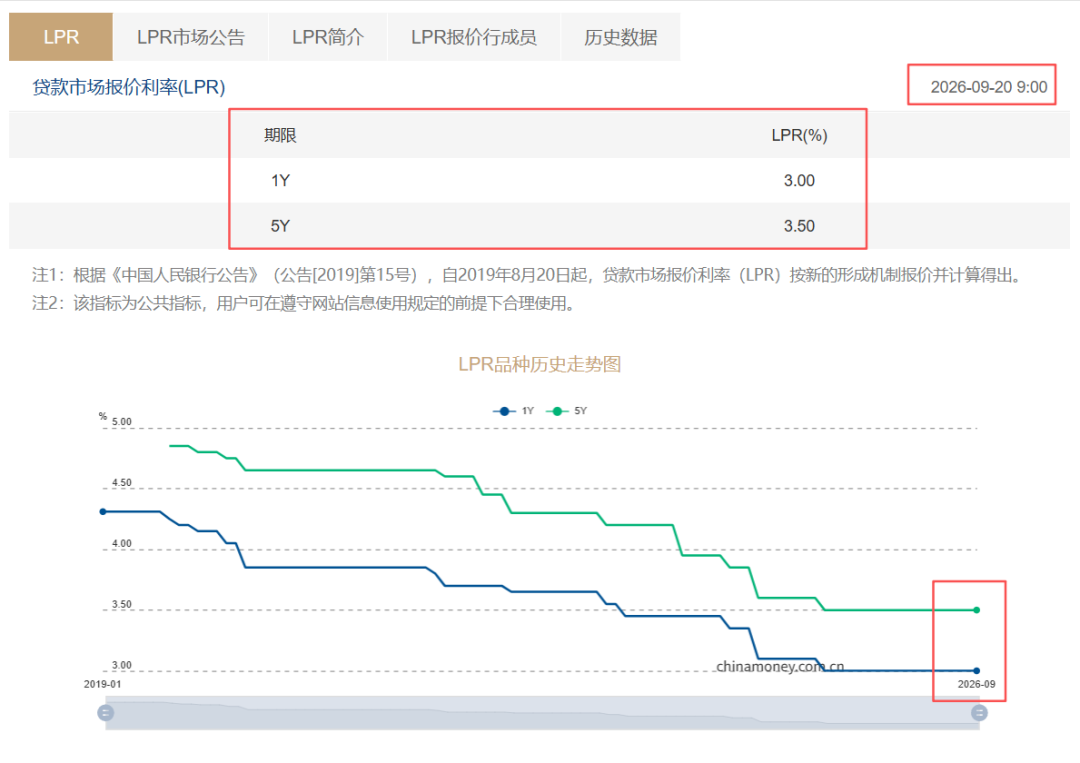Click the 1Y blue endpoint marker on chart
The image size is (1080, 763).
click(x=977, y=671)
